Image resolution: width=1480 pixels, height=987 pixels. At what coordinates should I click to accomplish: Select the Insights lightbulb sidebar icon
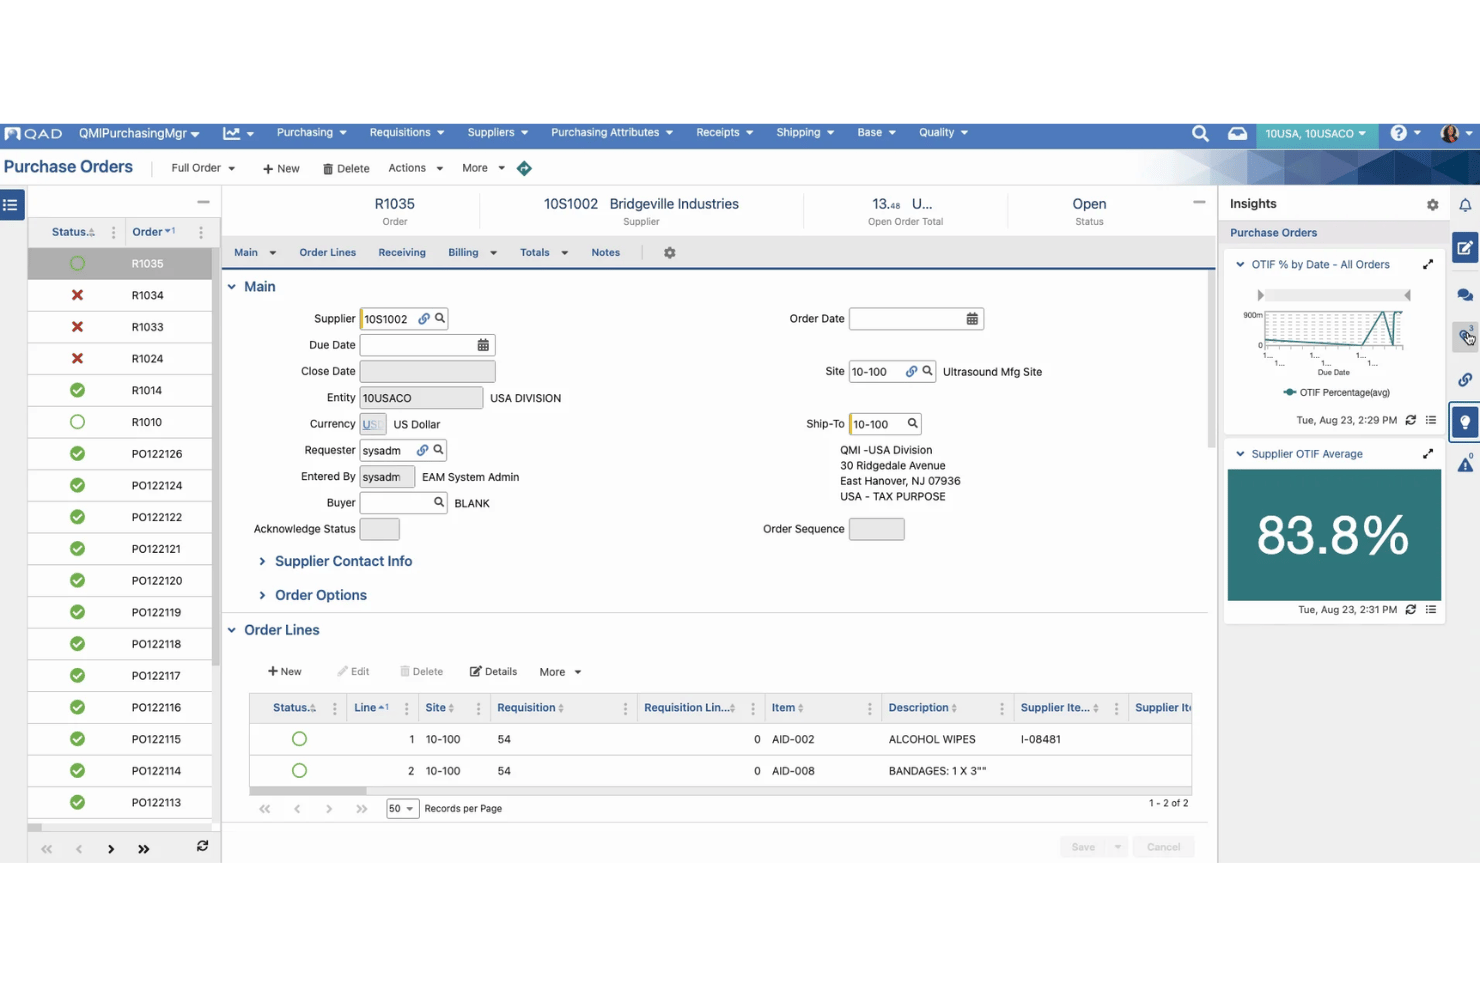[x=1465, y=422]
